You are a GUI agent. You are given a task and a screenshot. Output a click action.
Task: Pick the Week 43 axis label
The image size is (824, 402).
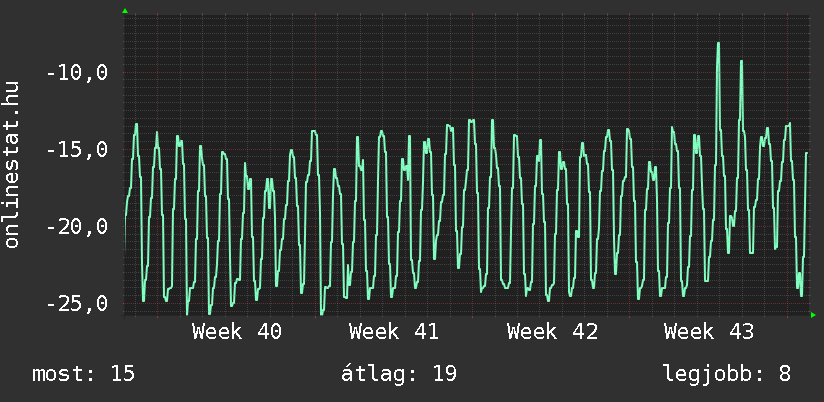coord(709,331)
